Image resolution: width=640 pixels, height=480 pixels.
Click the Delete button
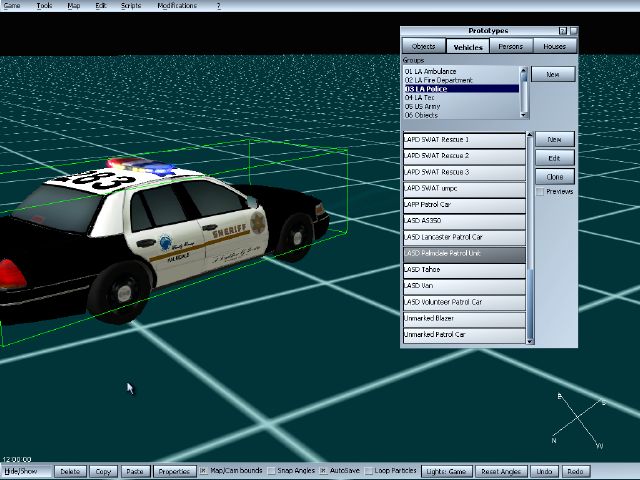coord(70,471)
